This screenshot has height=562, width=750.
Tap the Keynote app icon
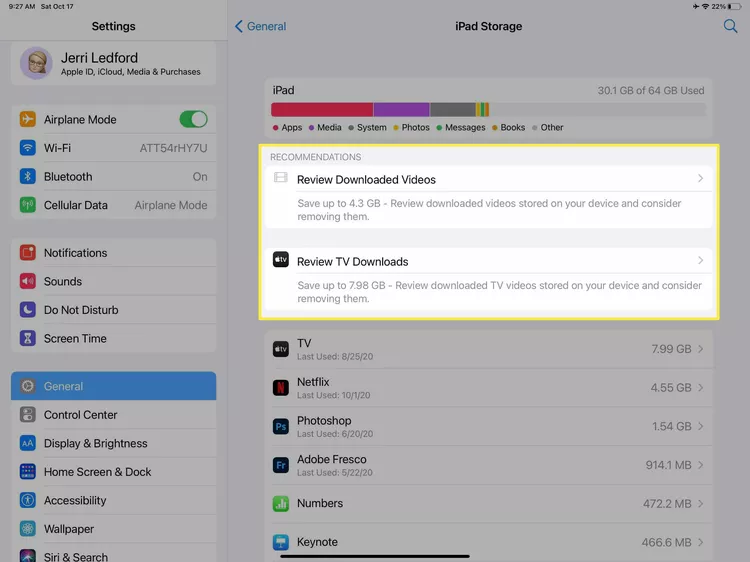[x=281, y=542]
